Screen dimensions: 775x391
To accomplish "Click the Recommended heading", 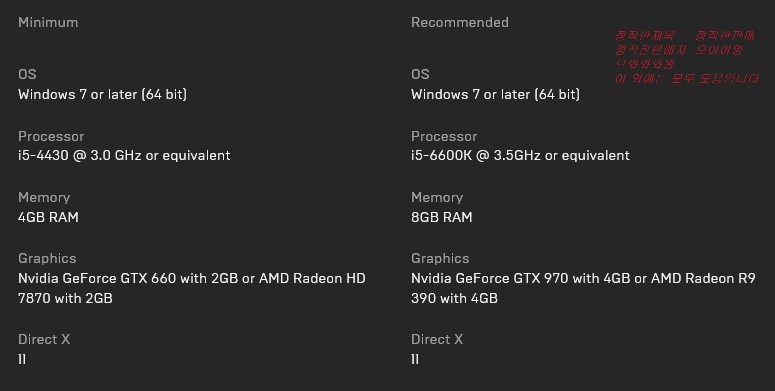I will pos(460,22).
